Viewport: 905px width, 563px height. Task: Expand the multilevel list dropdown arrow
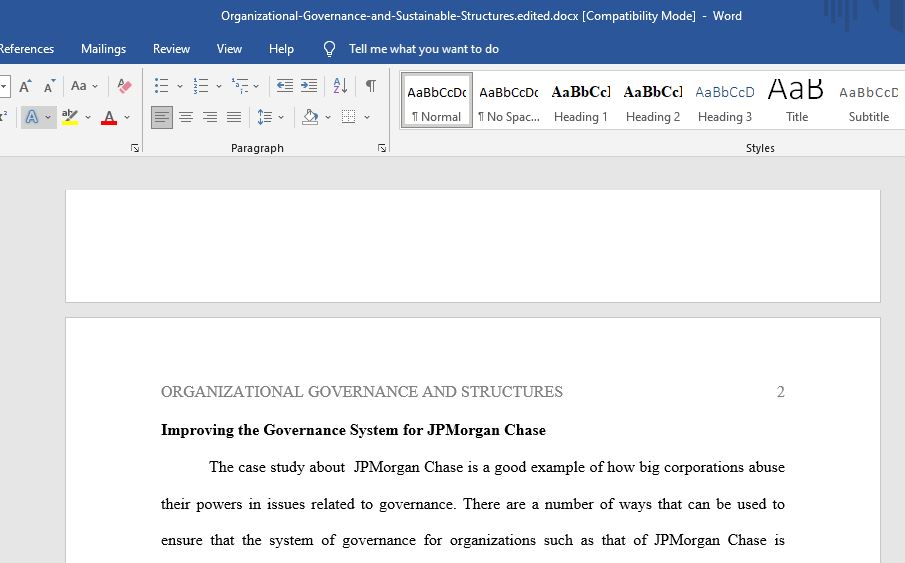256,87
